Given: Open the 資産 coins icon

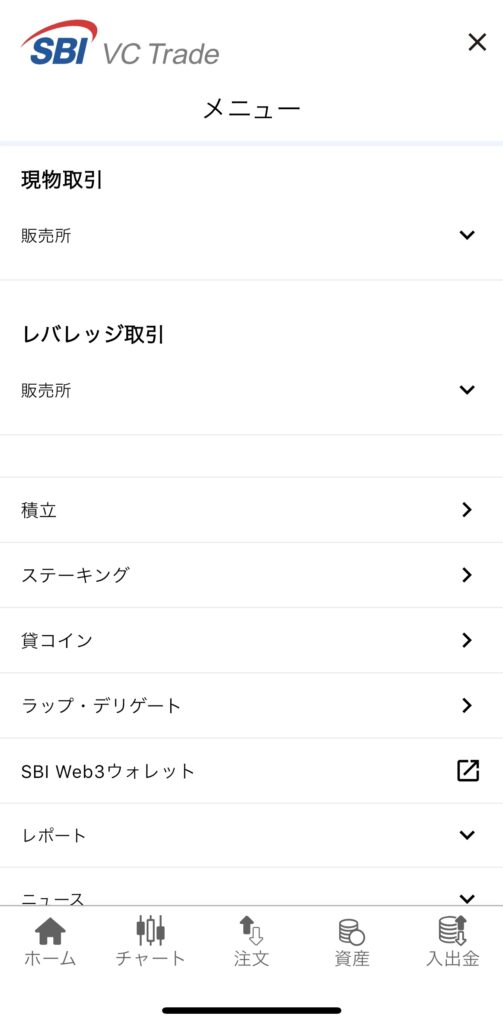Looking at the screenshot, I should pos(351,931).
